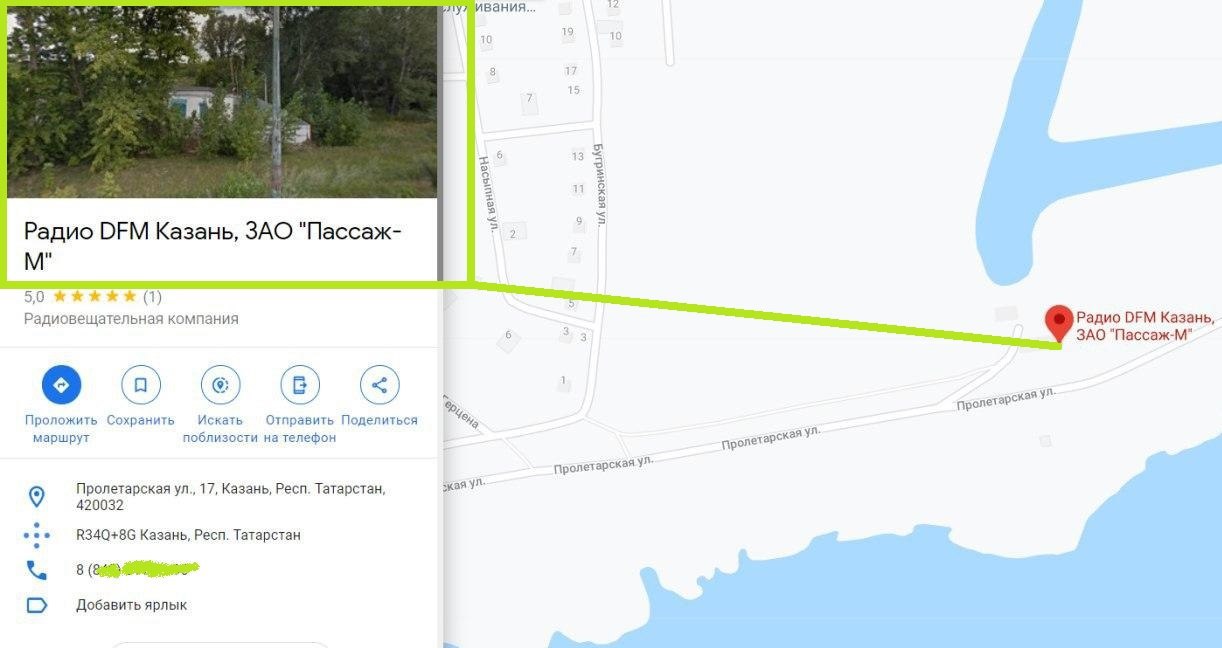Open the search nearby icon
Image resolution: width=1222 pixels, height=648 pixels.
[220, 385]
